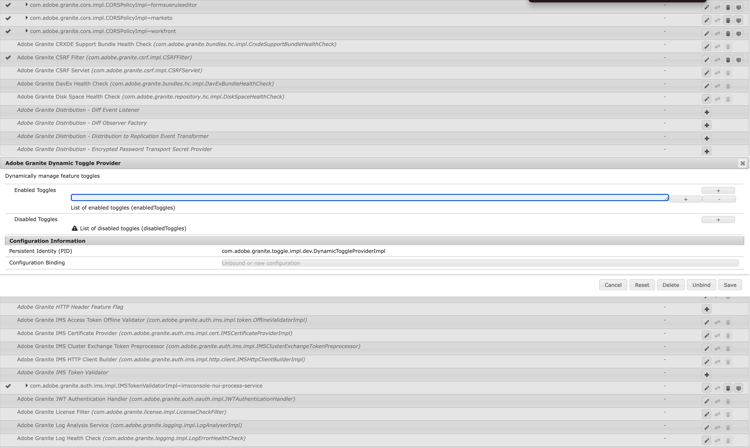Click speech-bubble icon on imsconsole-nui-process-service row

tap(739, 388)
